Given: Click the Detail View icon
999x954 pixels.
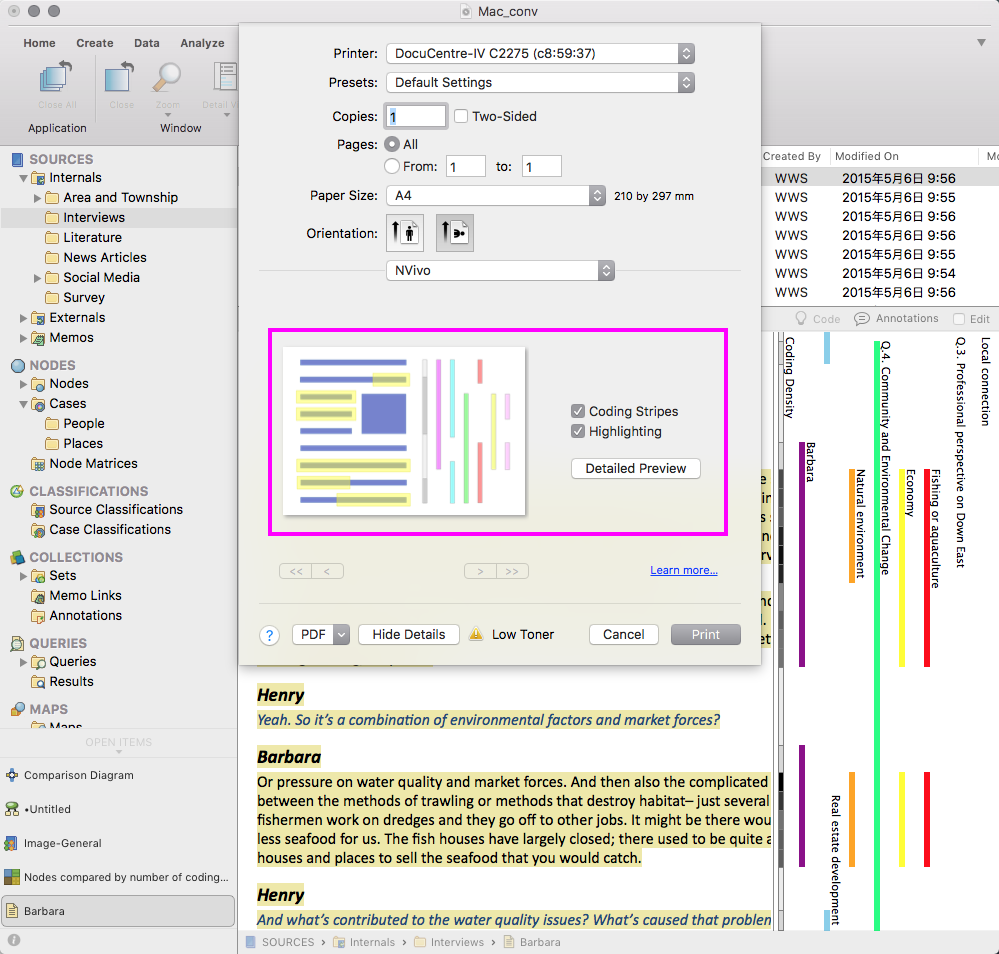Looking at the screenshot, I should coord(225,77).
